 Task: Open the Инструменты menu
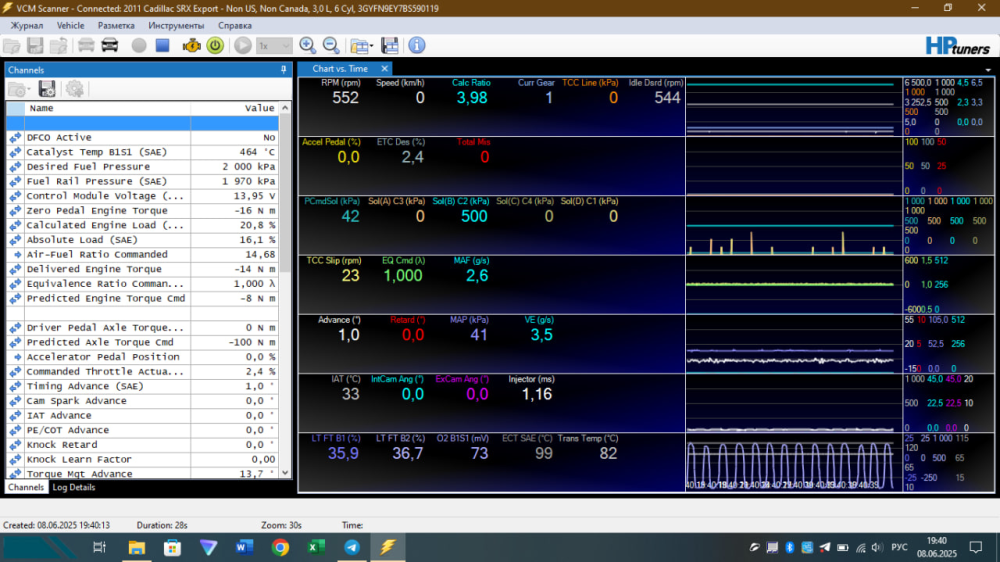pyautogui.click(x=176, y=25)
